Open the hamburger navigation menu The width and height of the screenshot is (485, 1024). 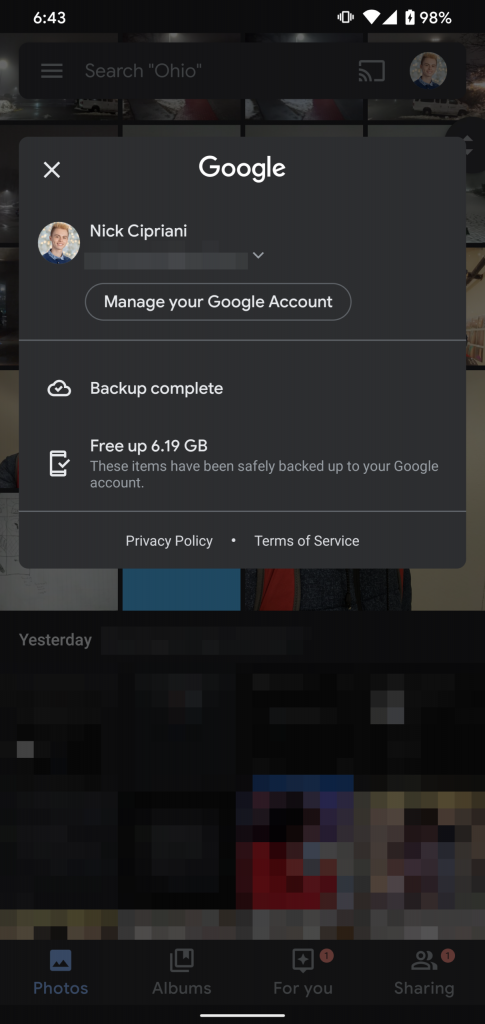click(x=52, y=71)
